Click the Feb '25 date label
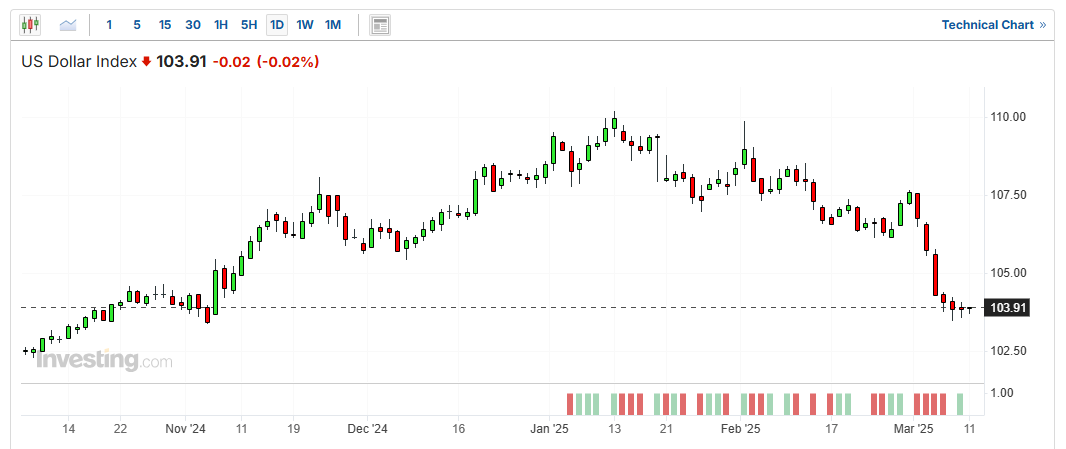 (741, 429)
